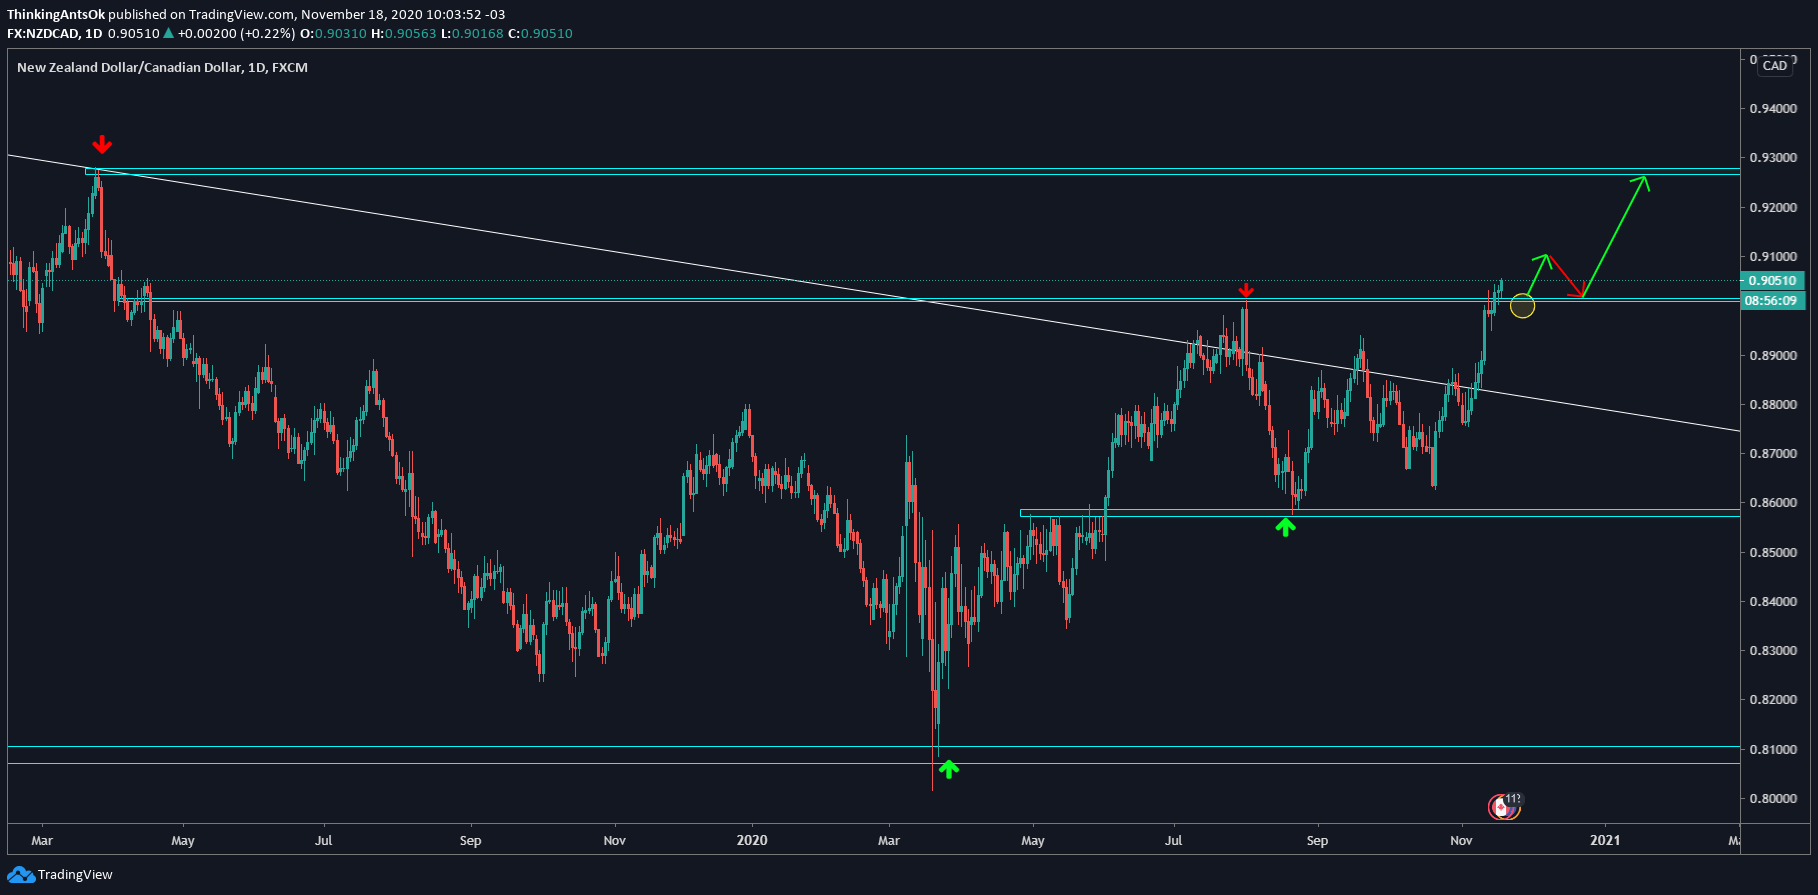Click the 'Nov' time label just before 2021
The width and height of the screenshot is (1818, 895).
tap(1461, 840)
